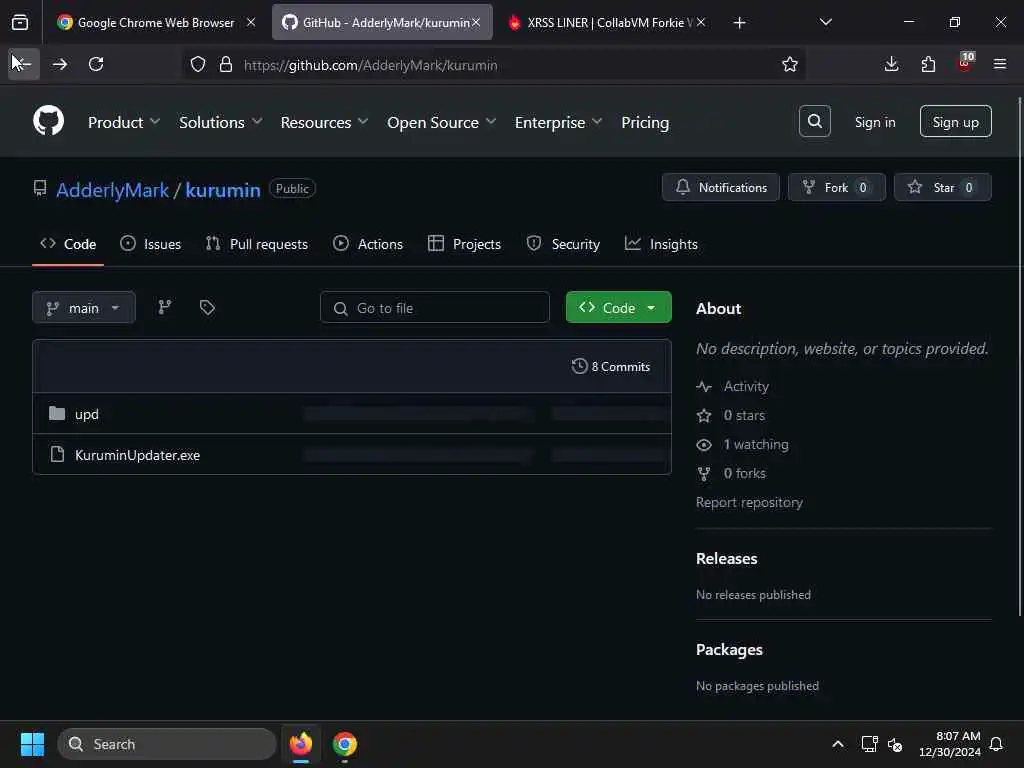
Task: Reload the current GitHub page
Action: click(96, 64)
